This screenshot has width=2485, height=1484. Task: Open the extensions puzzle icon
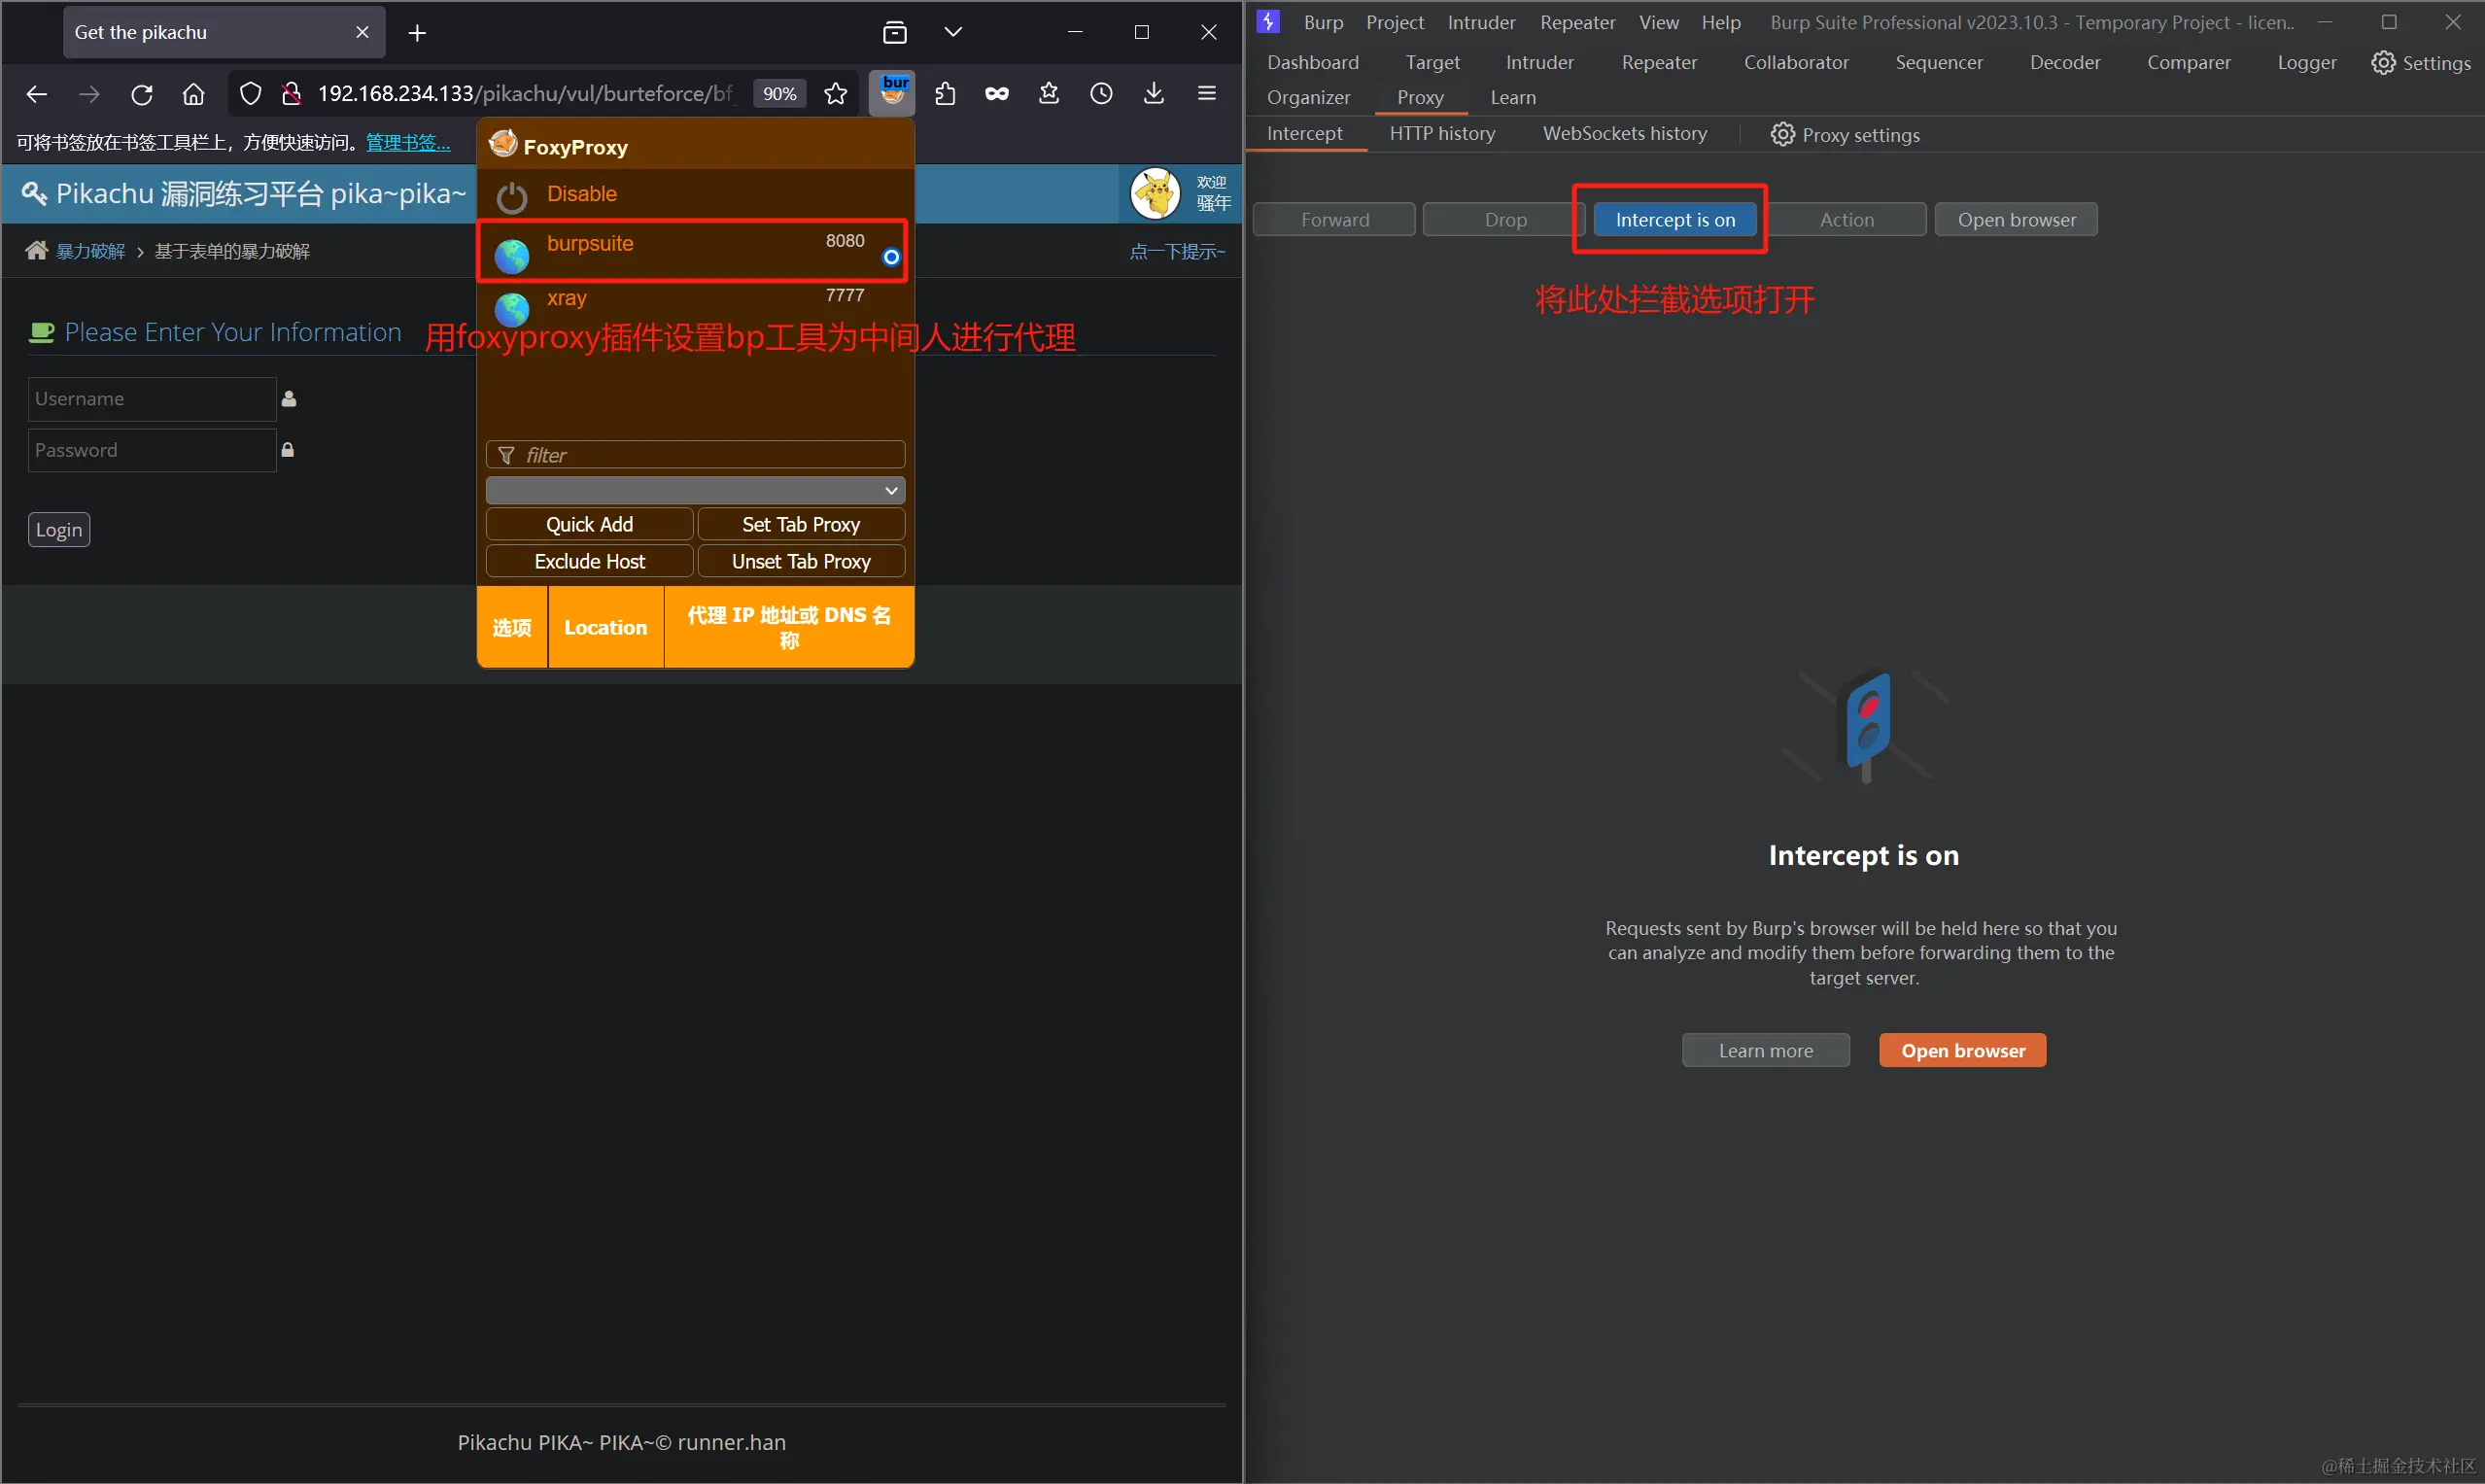click(x=945, y=94)
